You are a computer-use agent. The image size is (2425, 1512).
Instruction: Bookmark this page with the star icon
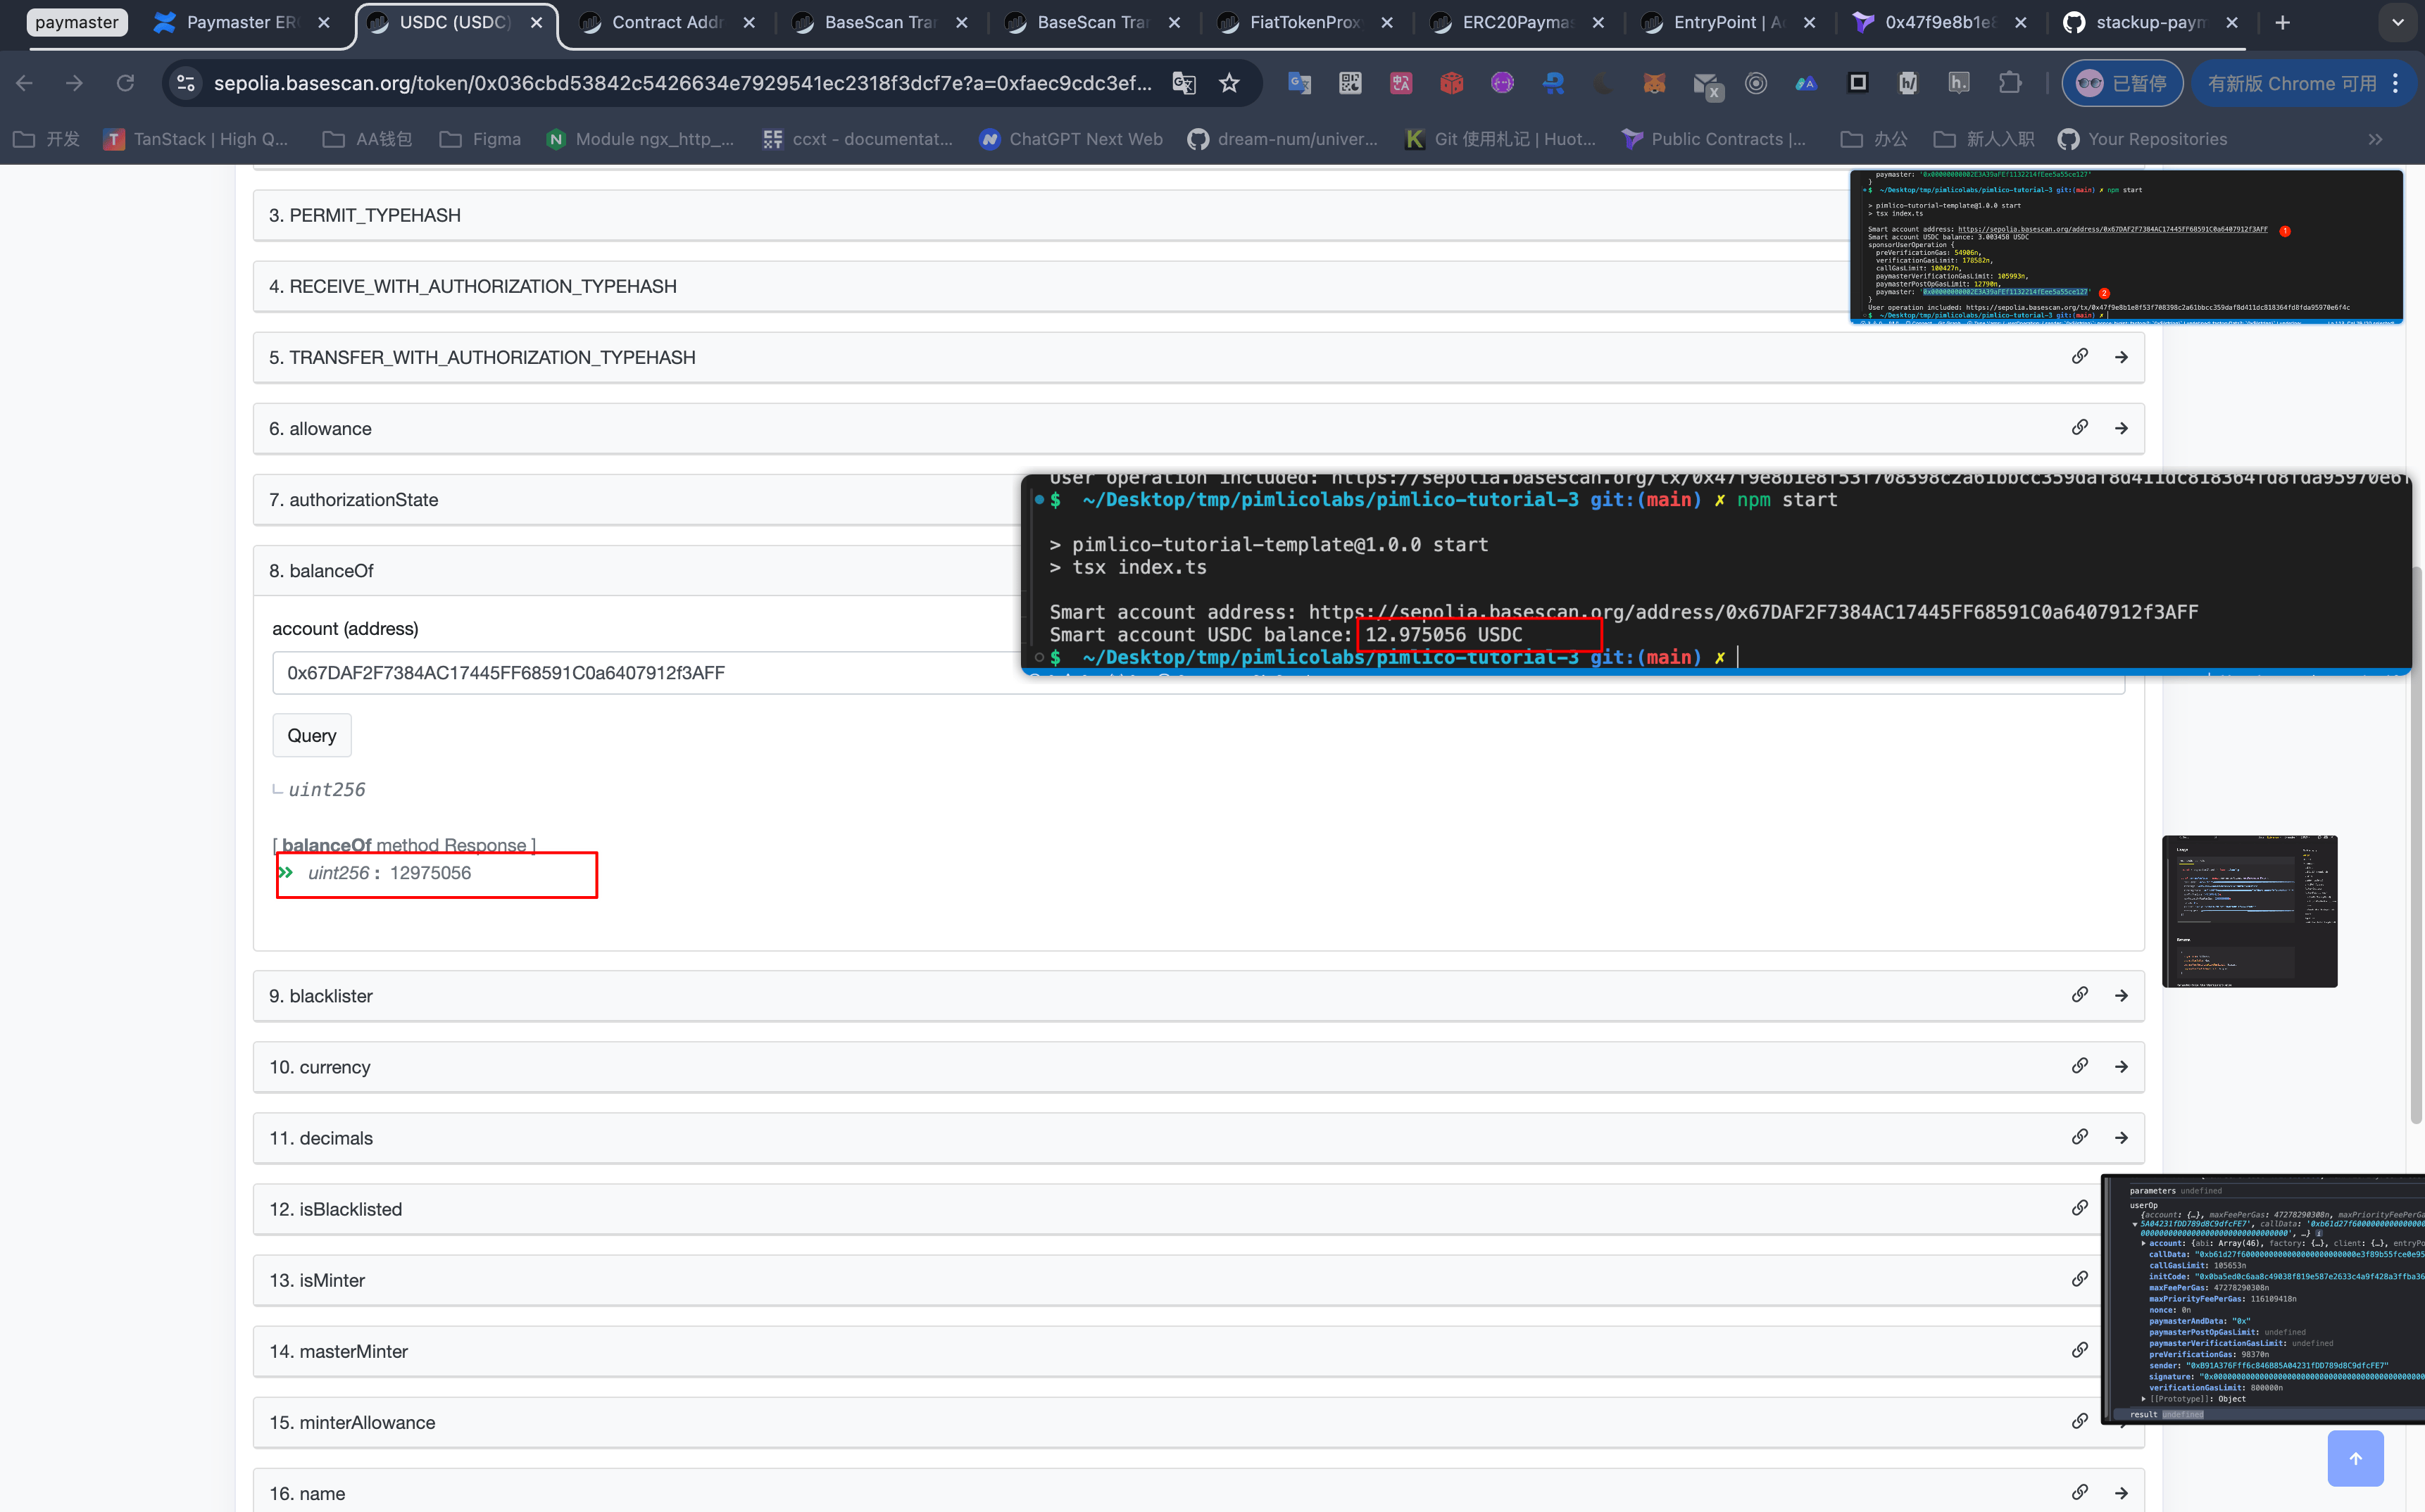coord(1230,83)
